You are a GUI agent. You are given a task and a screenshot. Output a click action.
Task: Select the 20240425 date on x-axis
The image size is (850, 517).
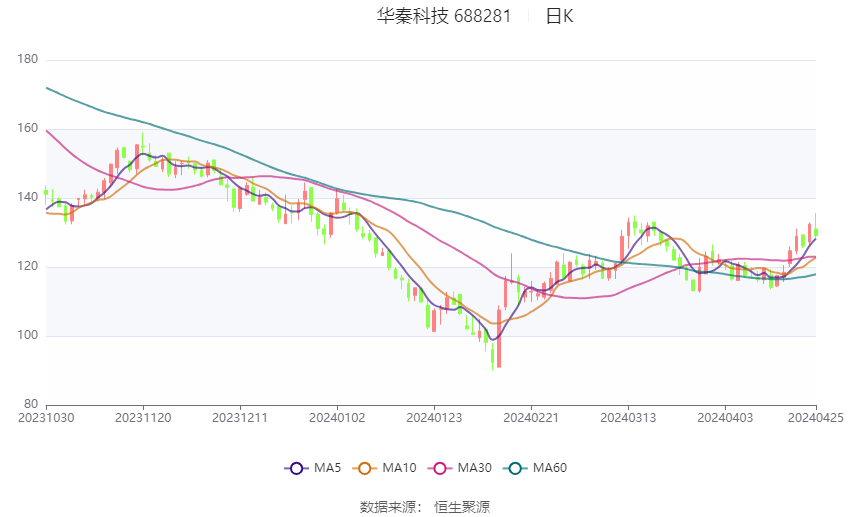(816, 417)
